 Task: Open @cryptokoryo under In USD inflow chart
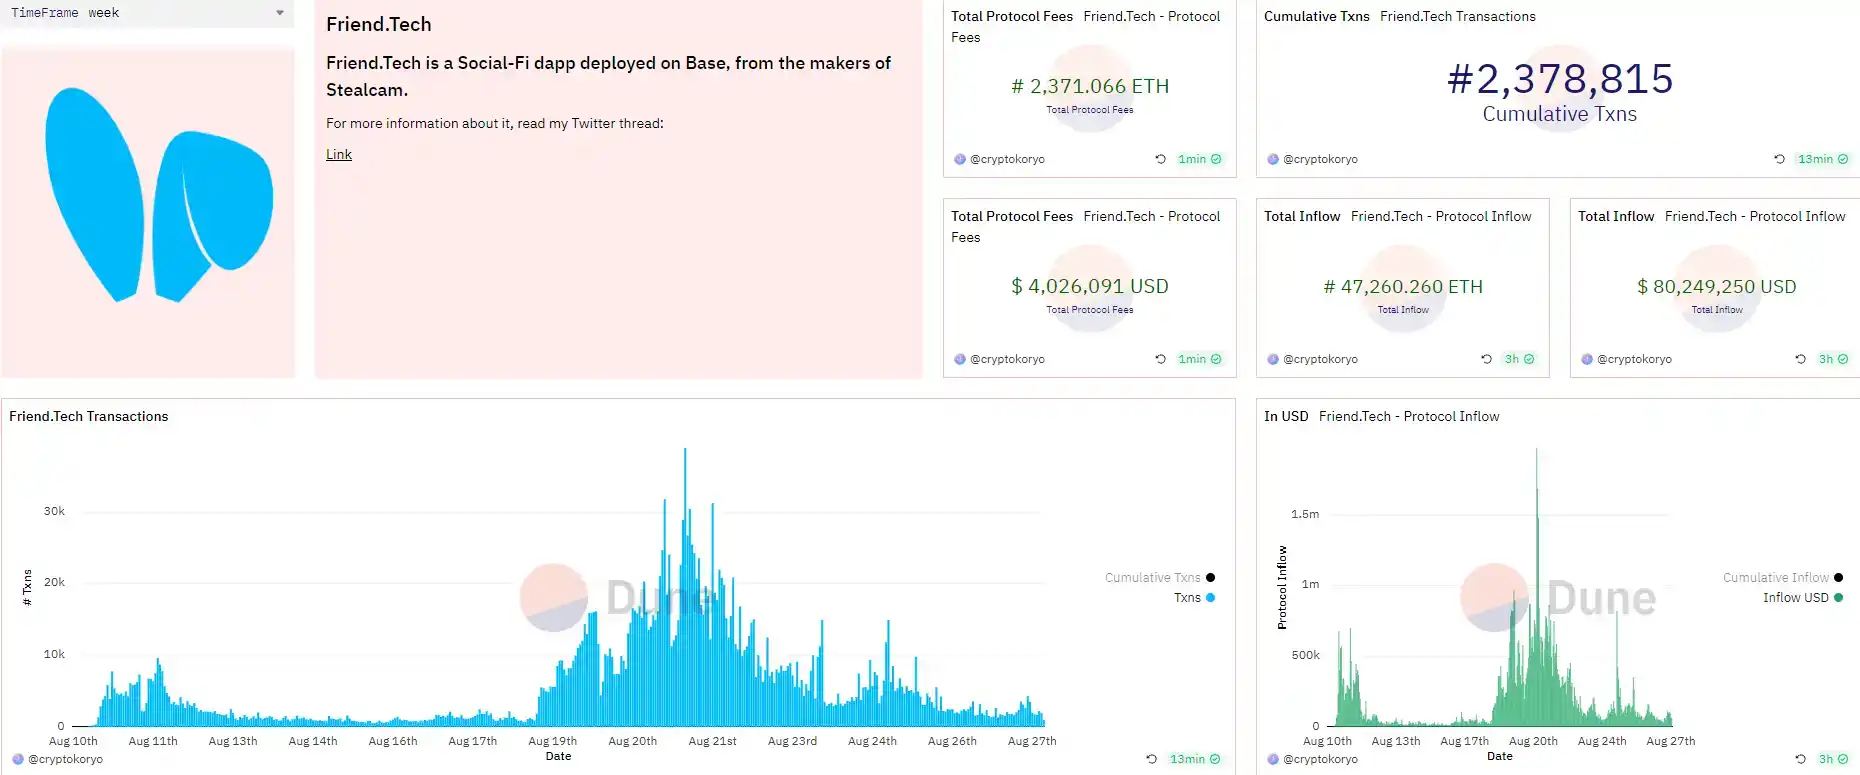point(1320,759)
